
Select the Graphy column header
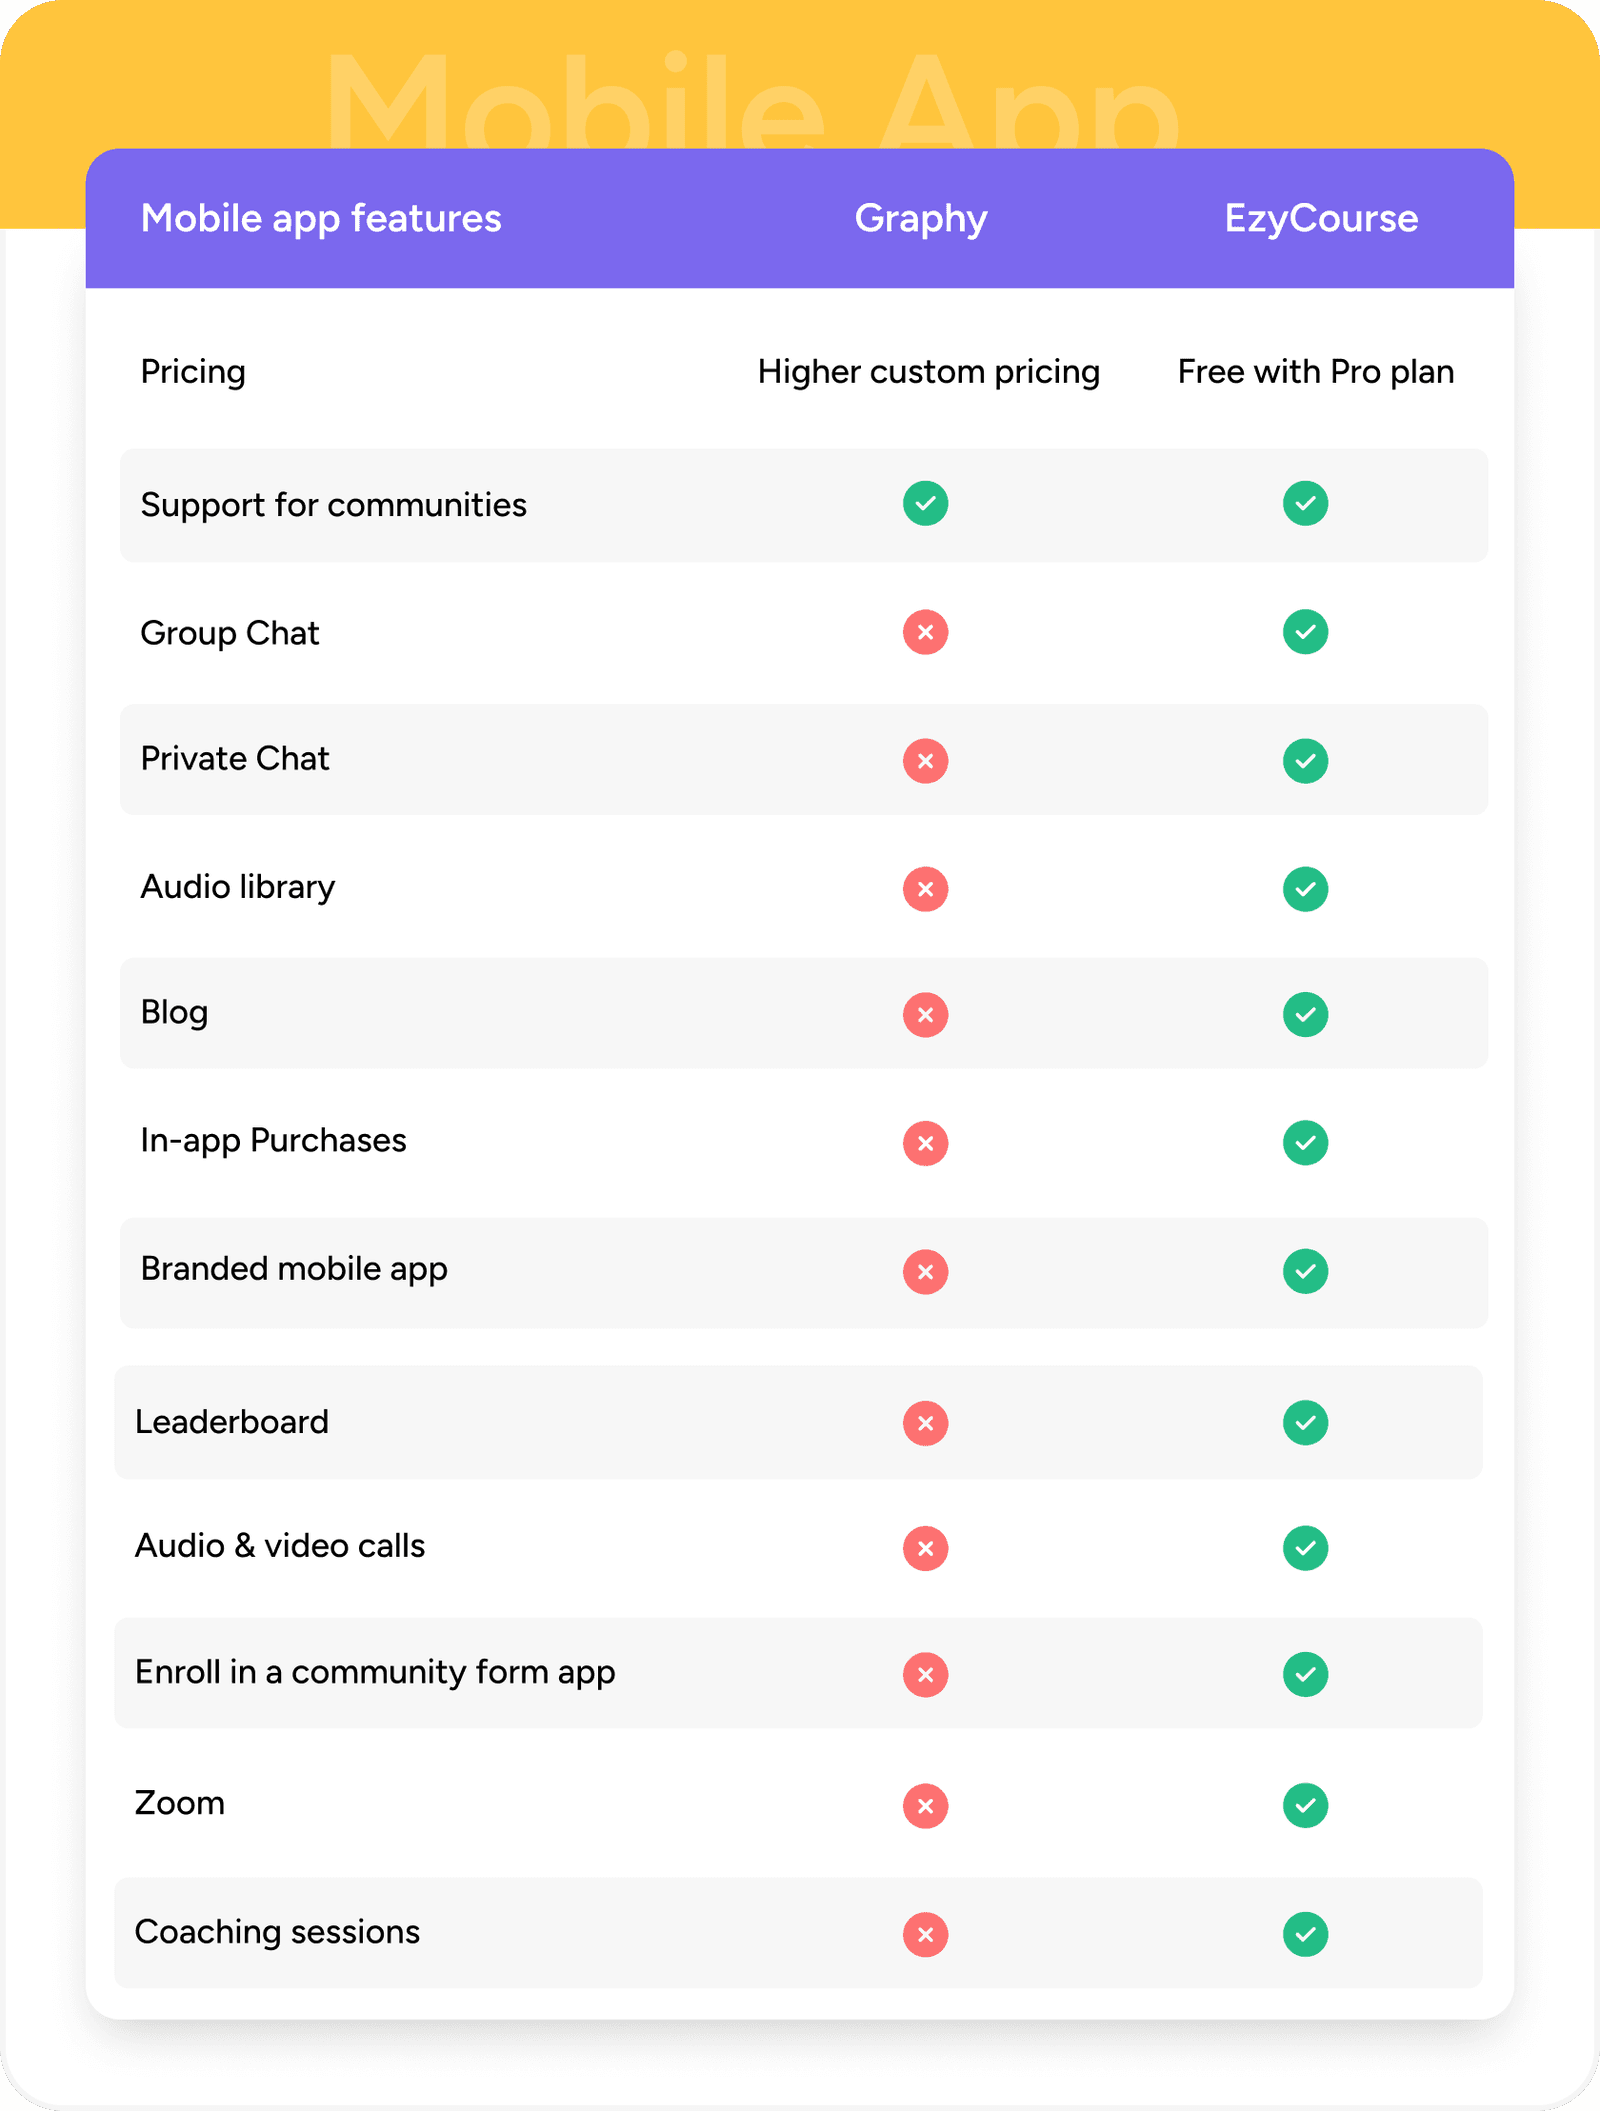(x=921, y=218)
